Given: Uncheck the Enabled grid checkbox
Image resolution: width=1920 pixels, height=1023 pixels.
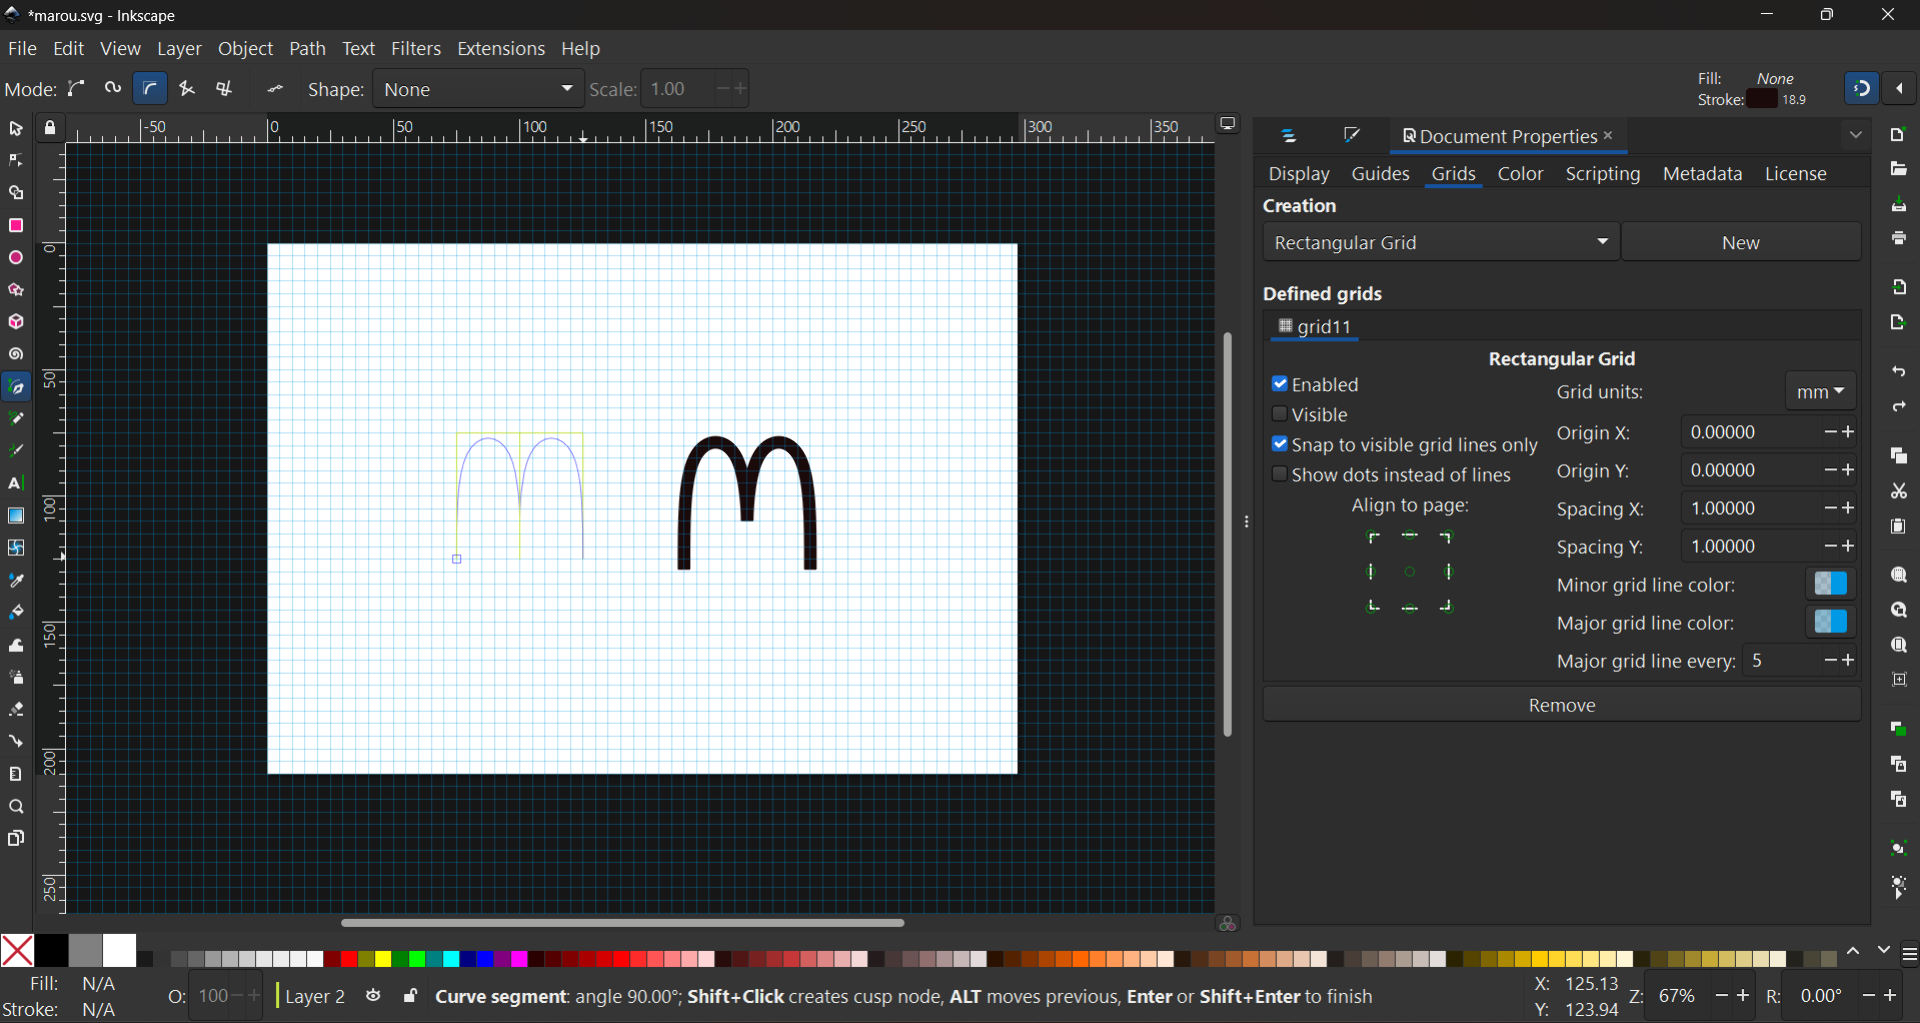Looking at the screenshot, I should click(1280, 384).
